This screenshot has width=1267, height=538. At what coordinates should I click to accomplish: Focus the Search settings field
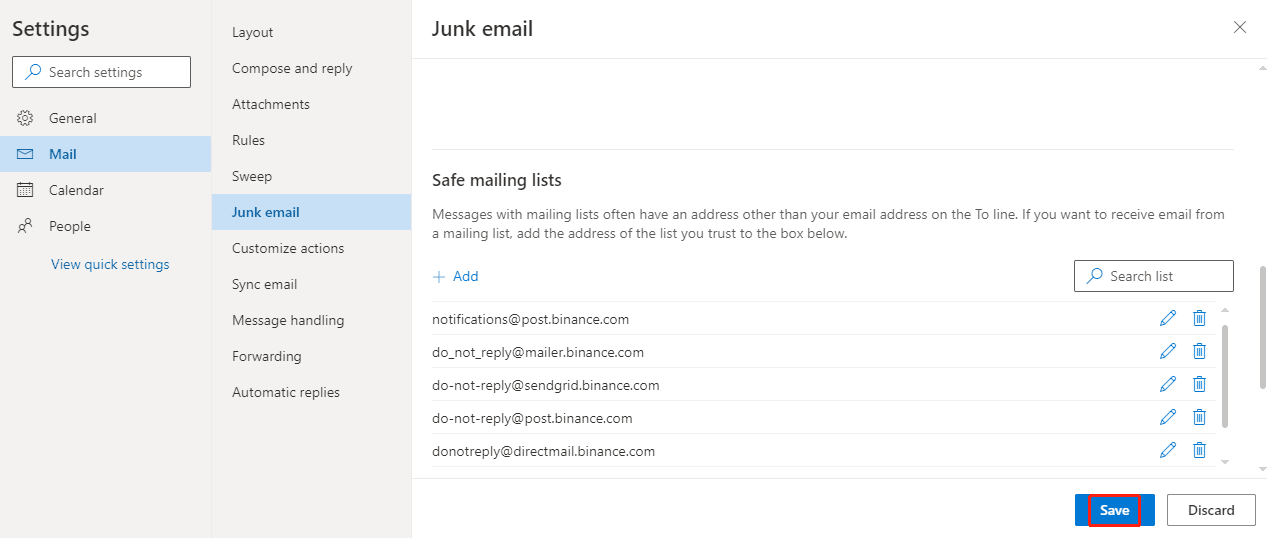[x=101, y=72]
